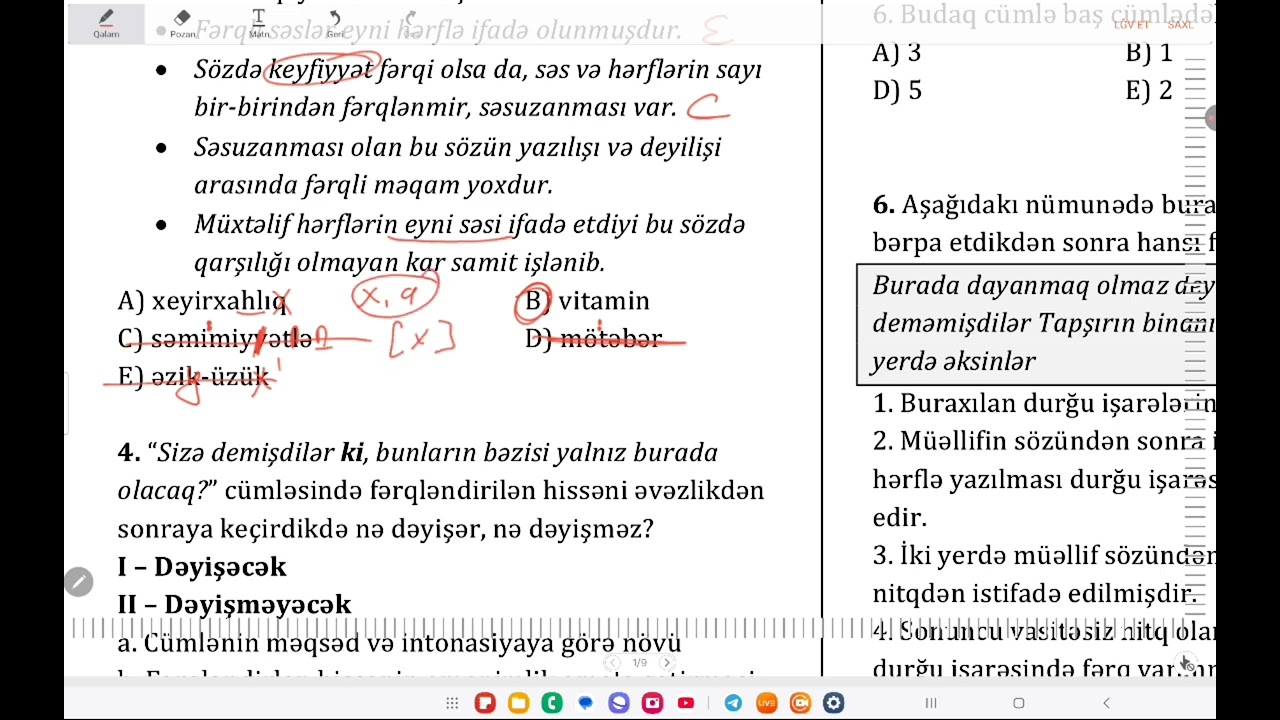Viewport: 1280px width, 720px height.
Task: Save annotations with SAXLA
Action: pos(1181,24)
